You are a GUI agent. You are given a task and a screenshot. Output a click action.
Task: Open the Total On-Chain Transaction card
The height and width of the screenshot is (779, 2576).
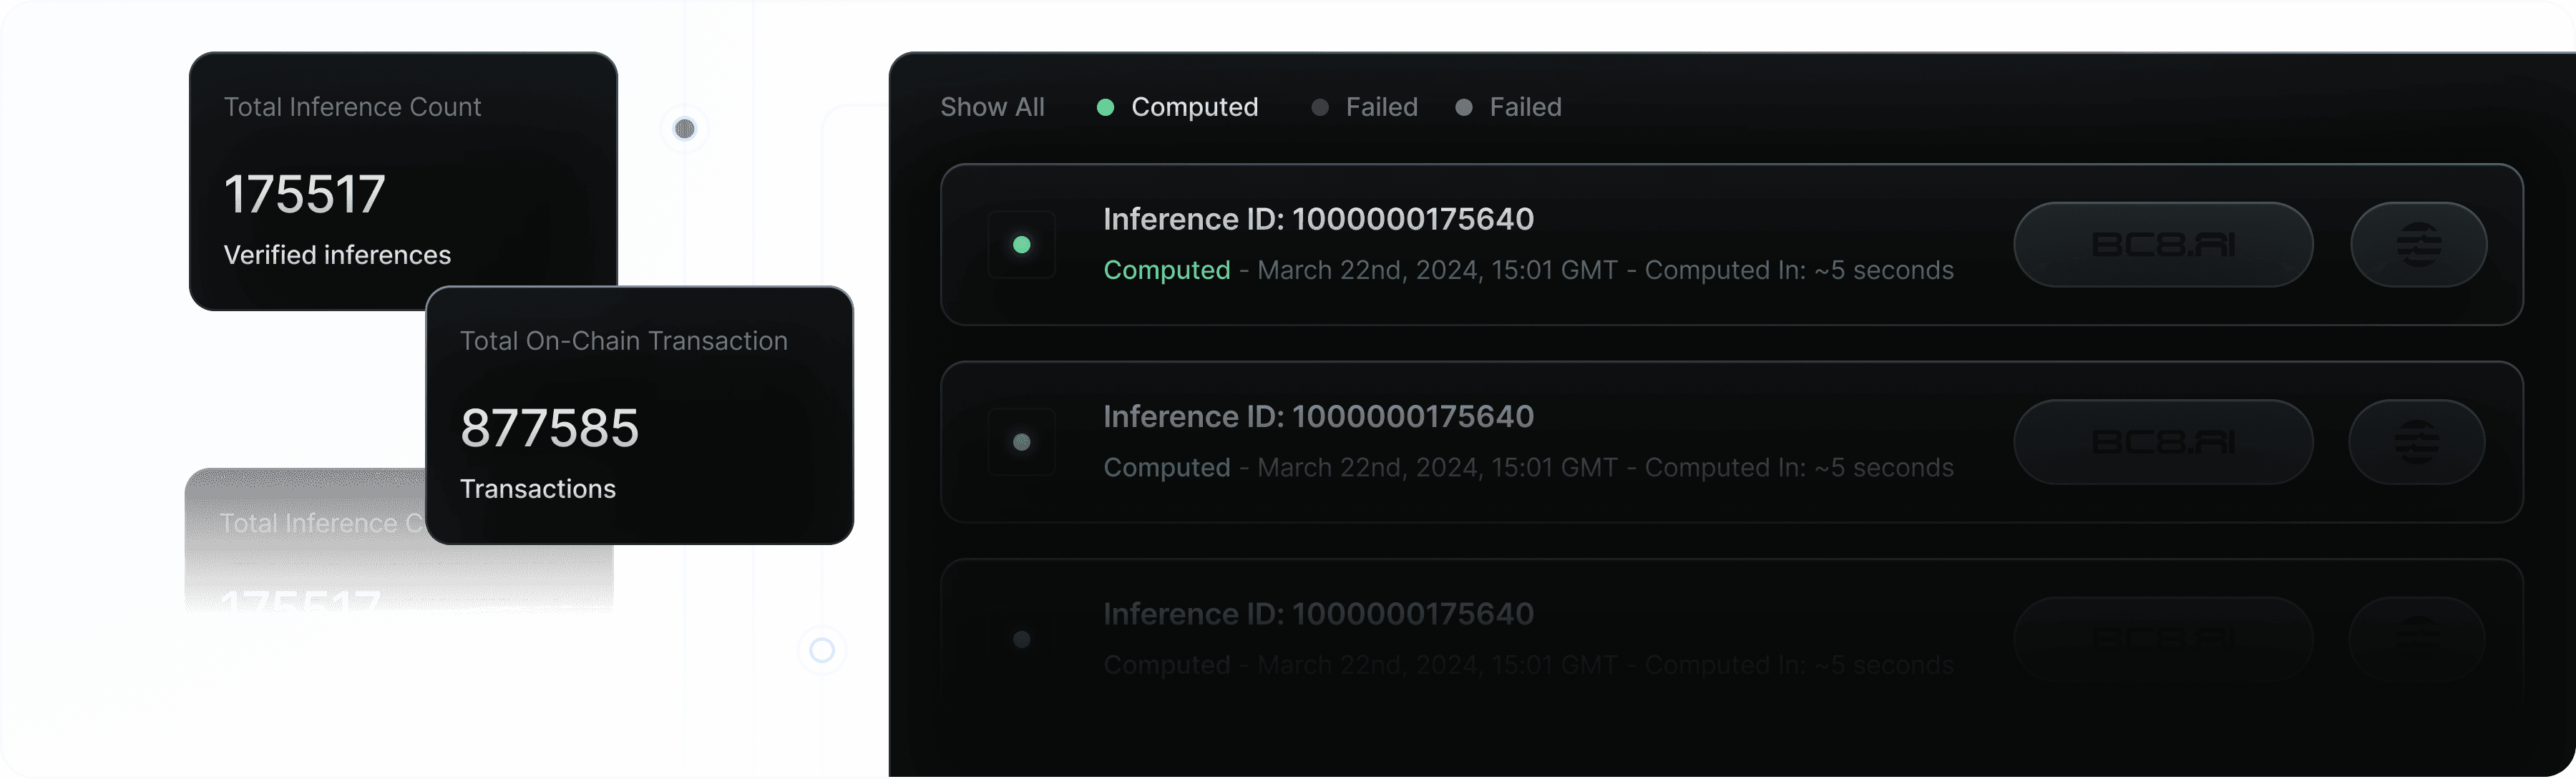[x=640, y=415]
